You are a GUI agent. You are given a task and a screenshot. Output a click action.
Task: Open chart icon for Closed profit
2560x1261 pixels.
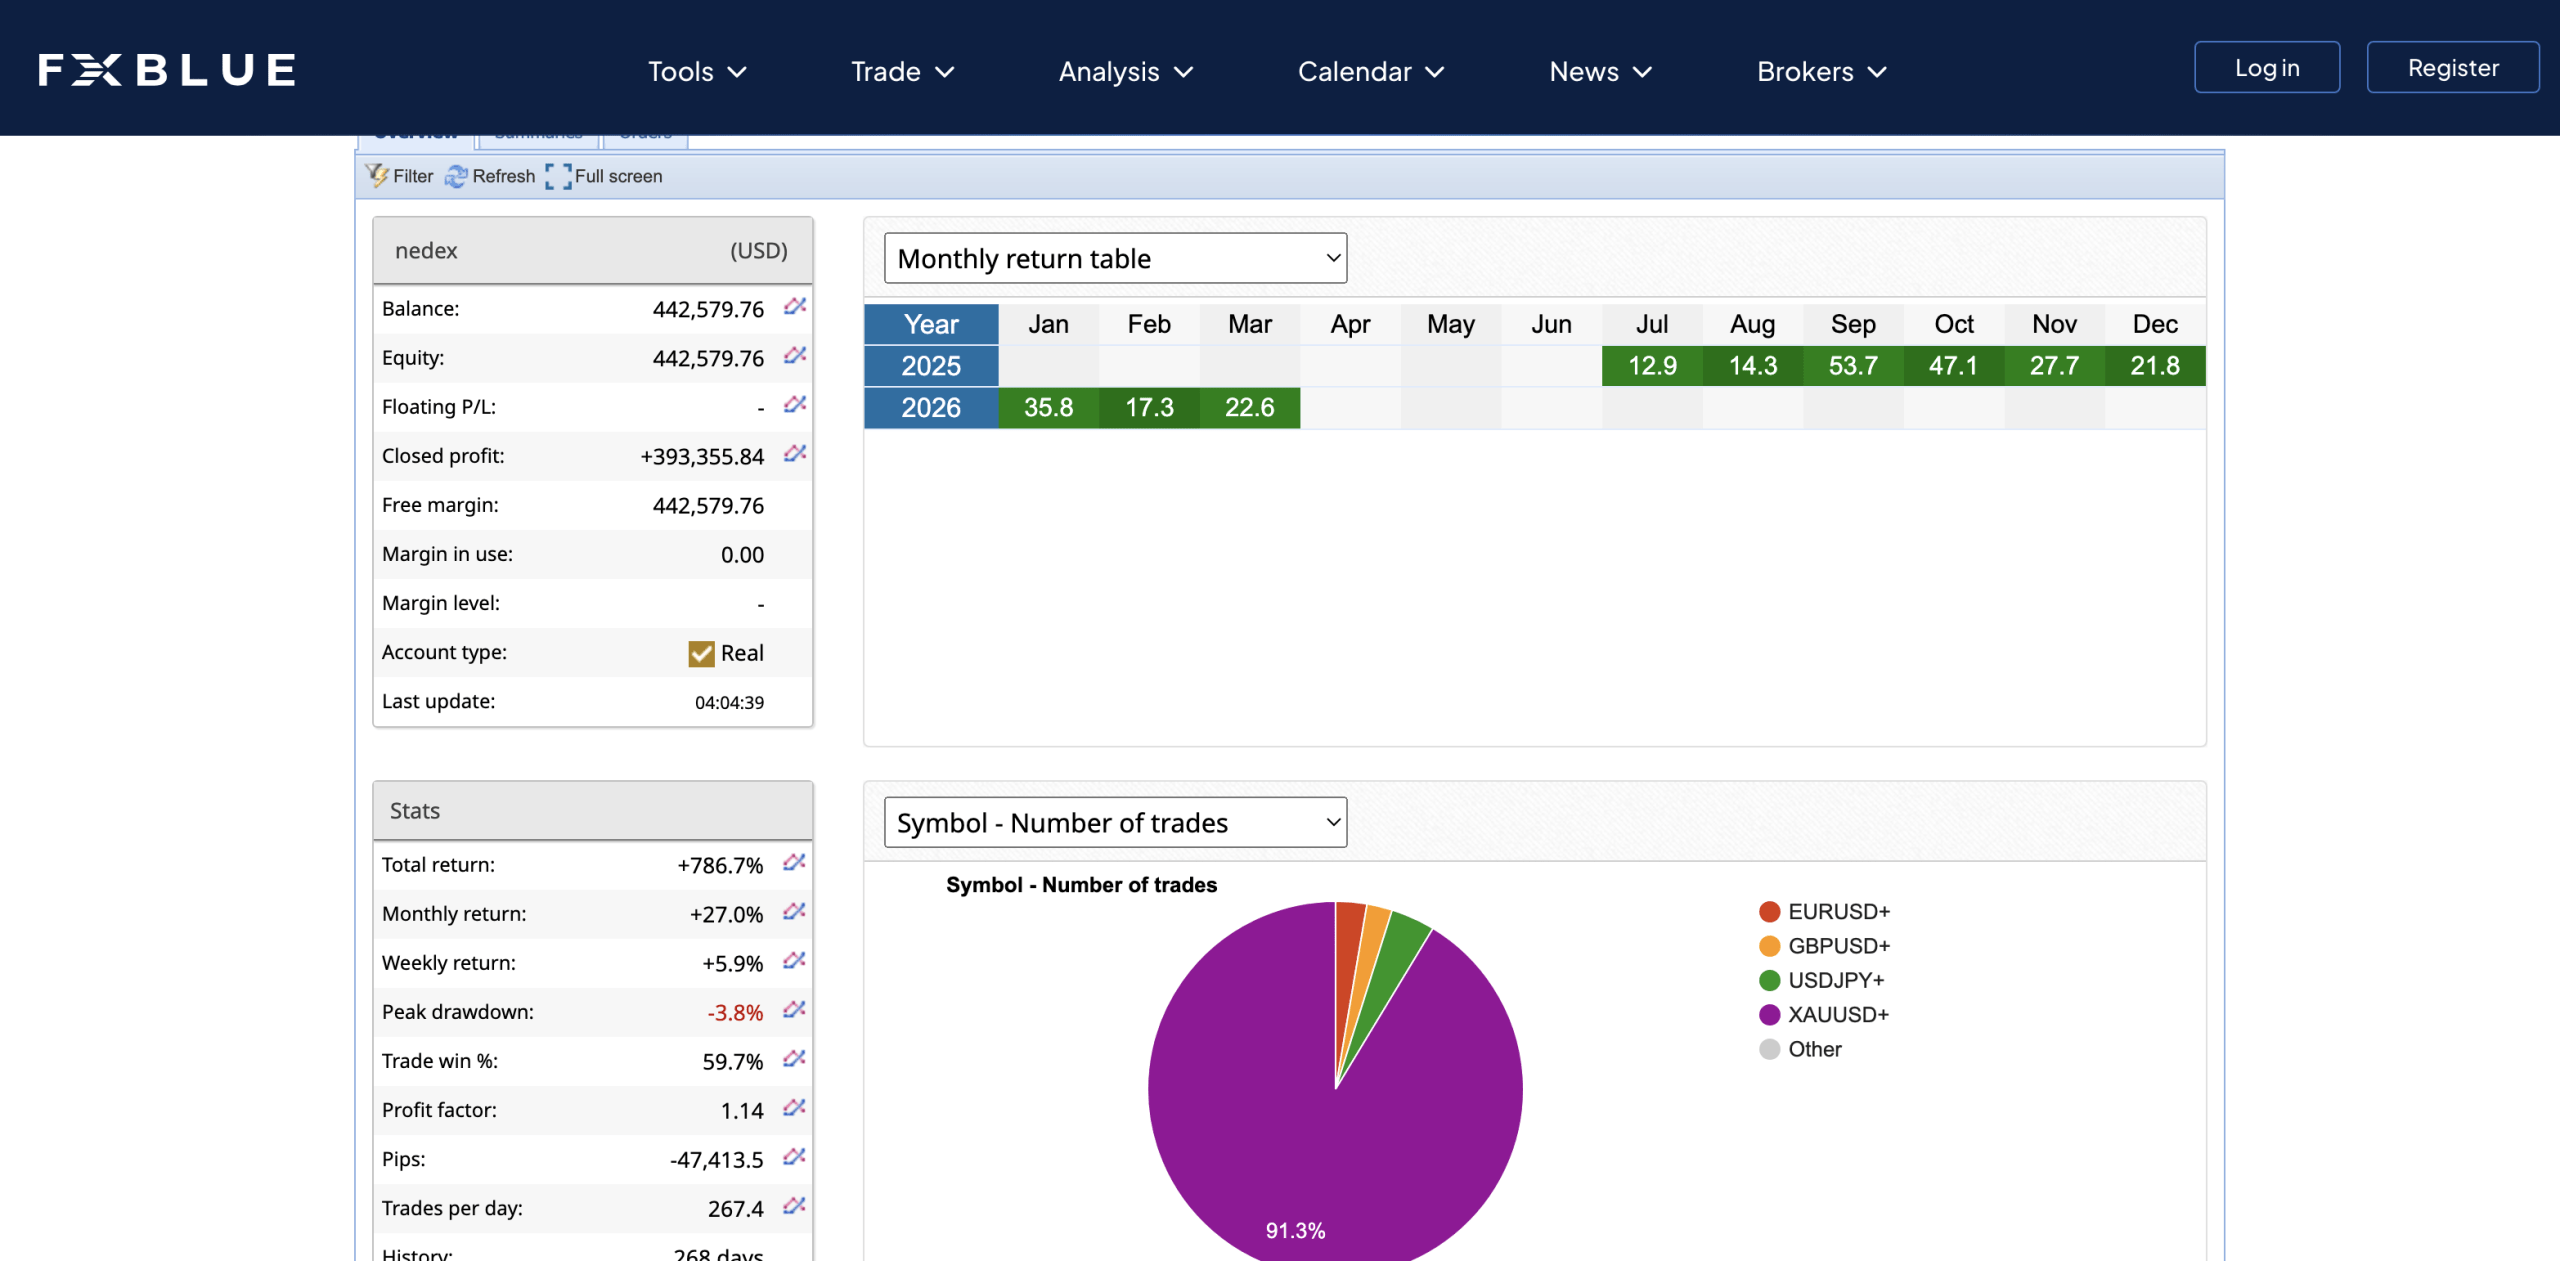click(x=794, y=454)
